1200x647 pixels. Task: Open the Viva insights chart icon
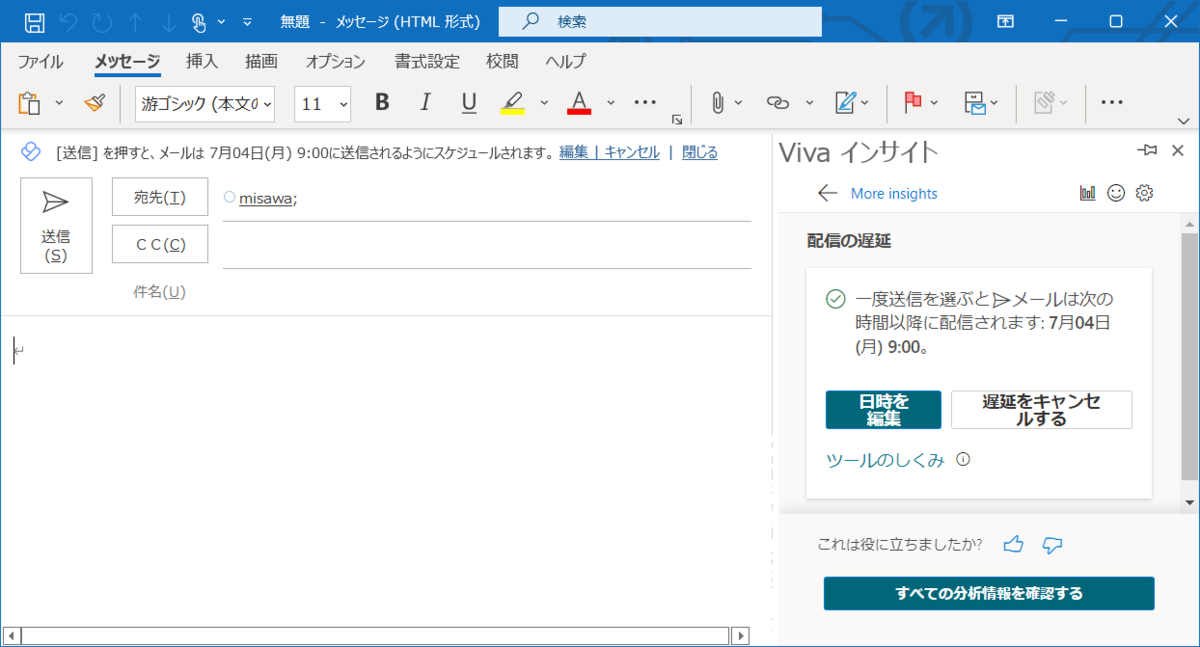[x=1088, y=193]
